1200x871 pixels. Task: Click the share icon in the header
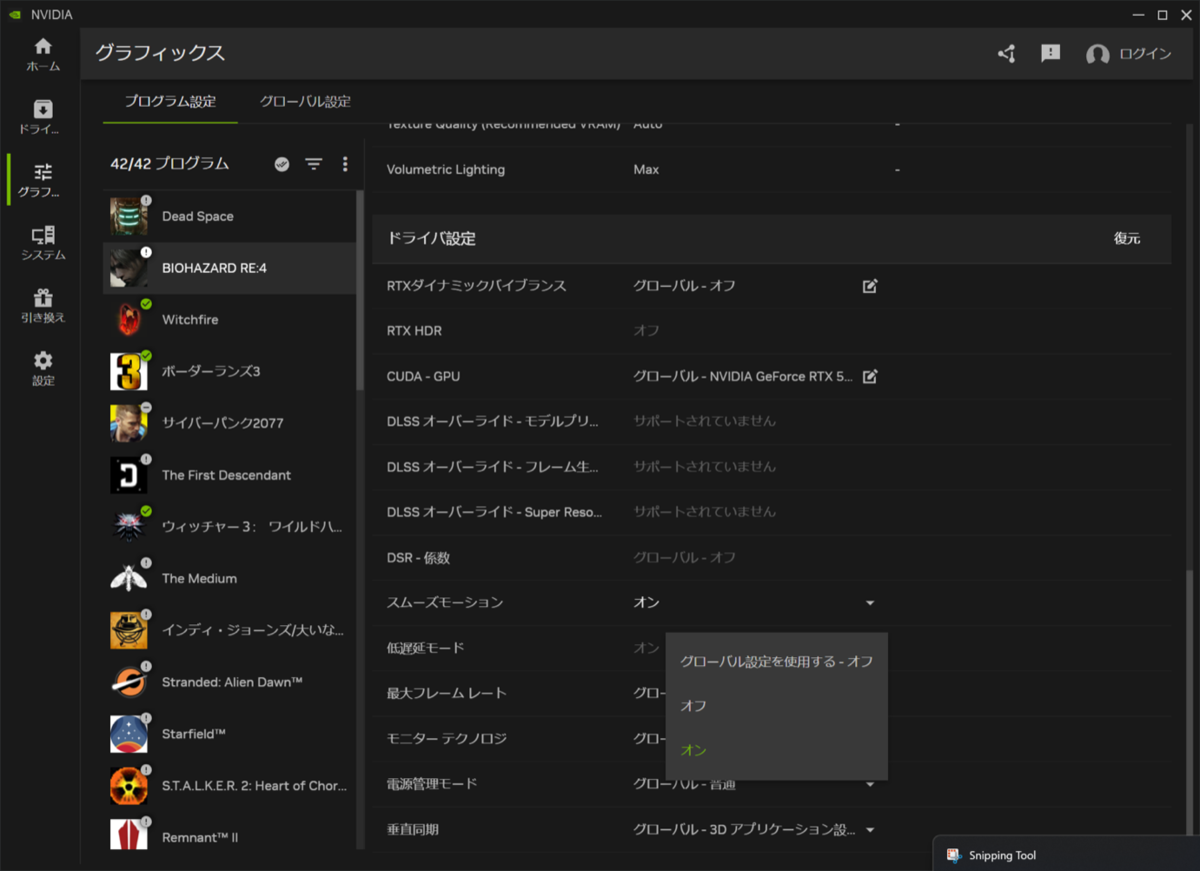(1006, 54)
